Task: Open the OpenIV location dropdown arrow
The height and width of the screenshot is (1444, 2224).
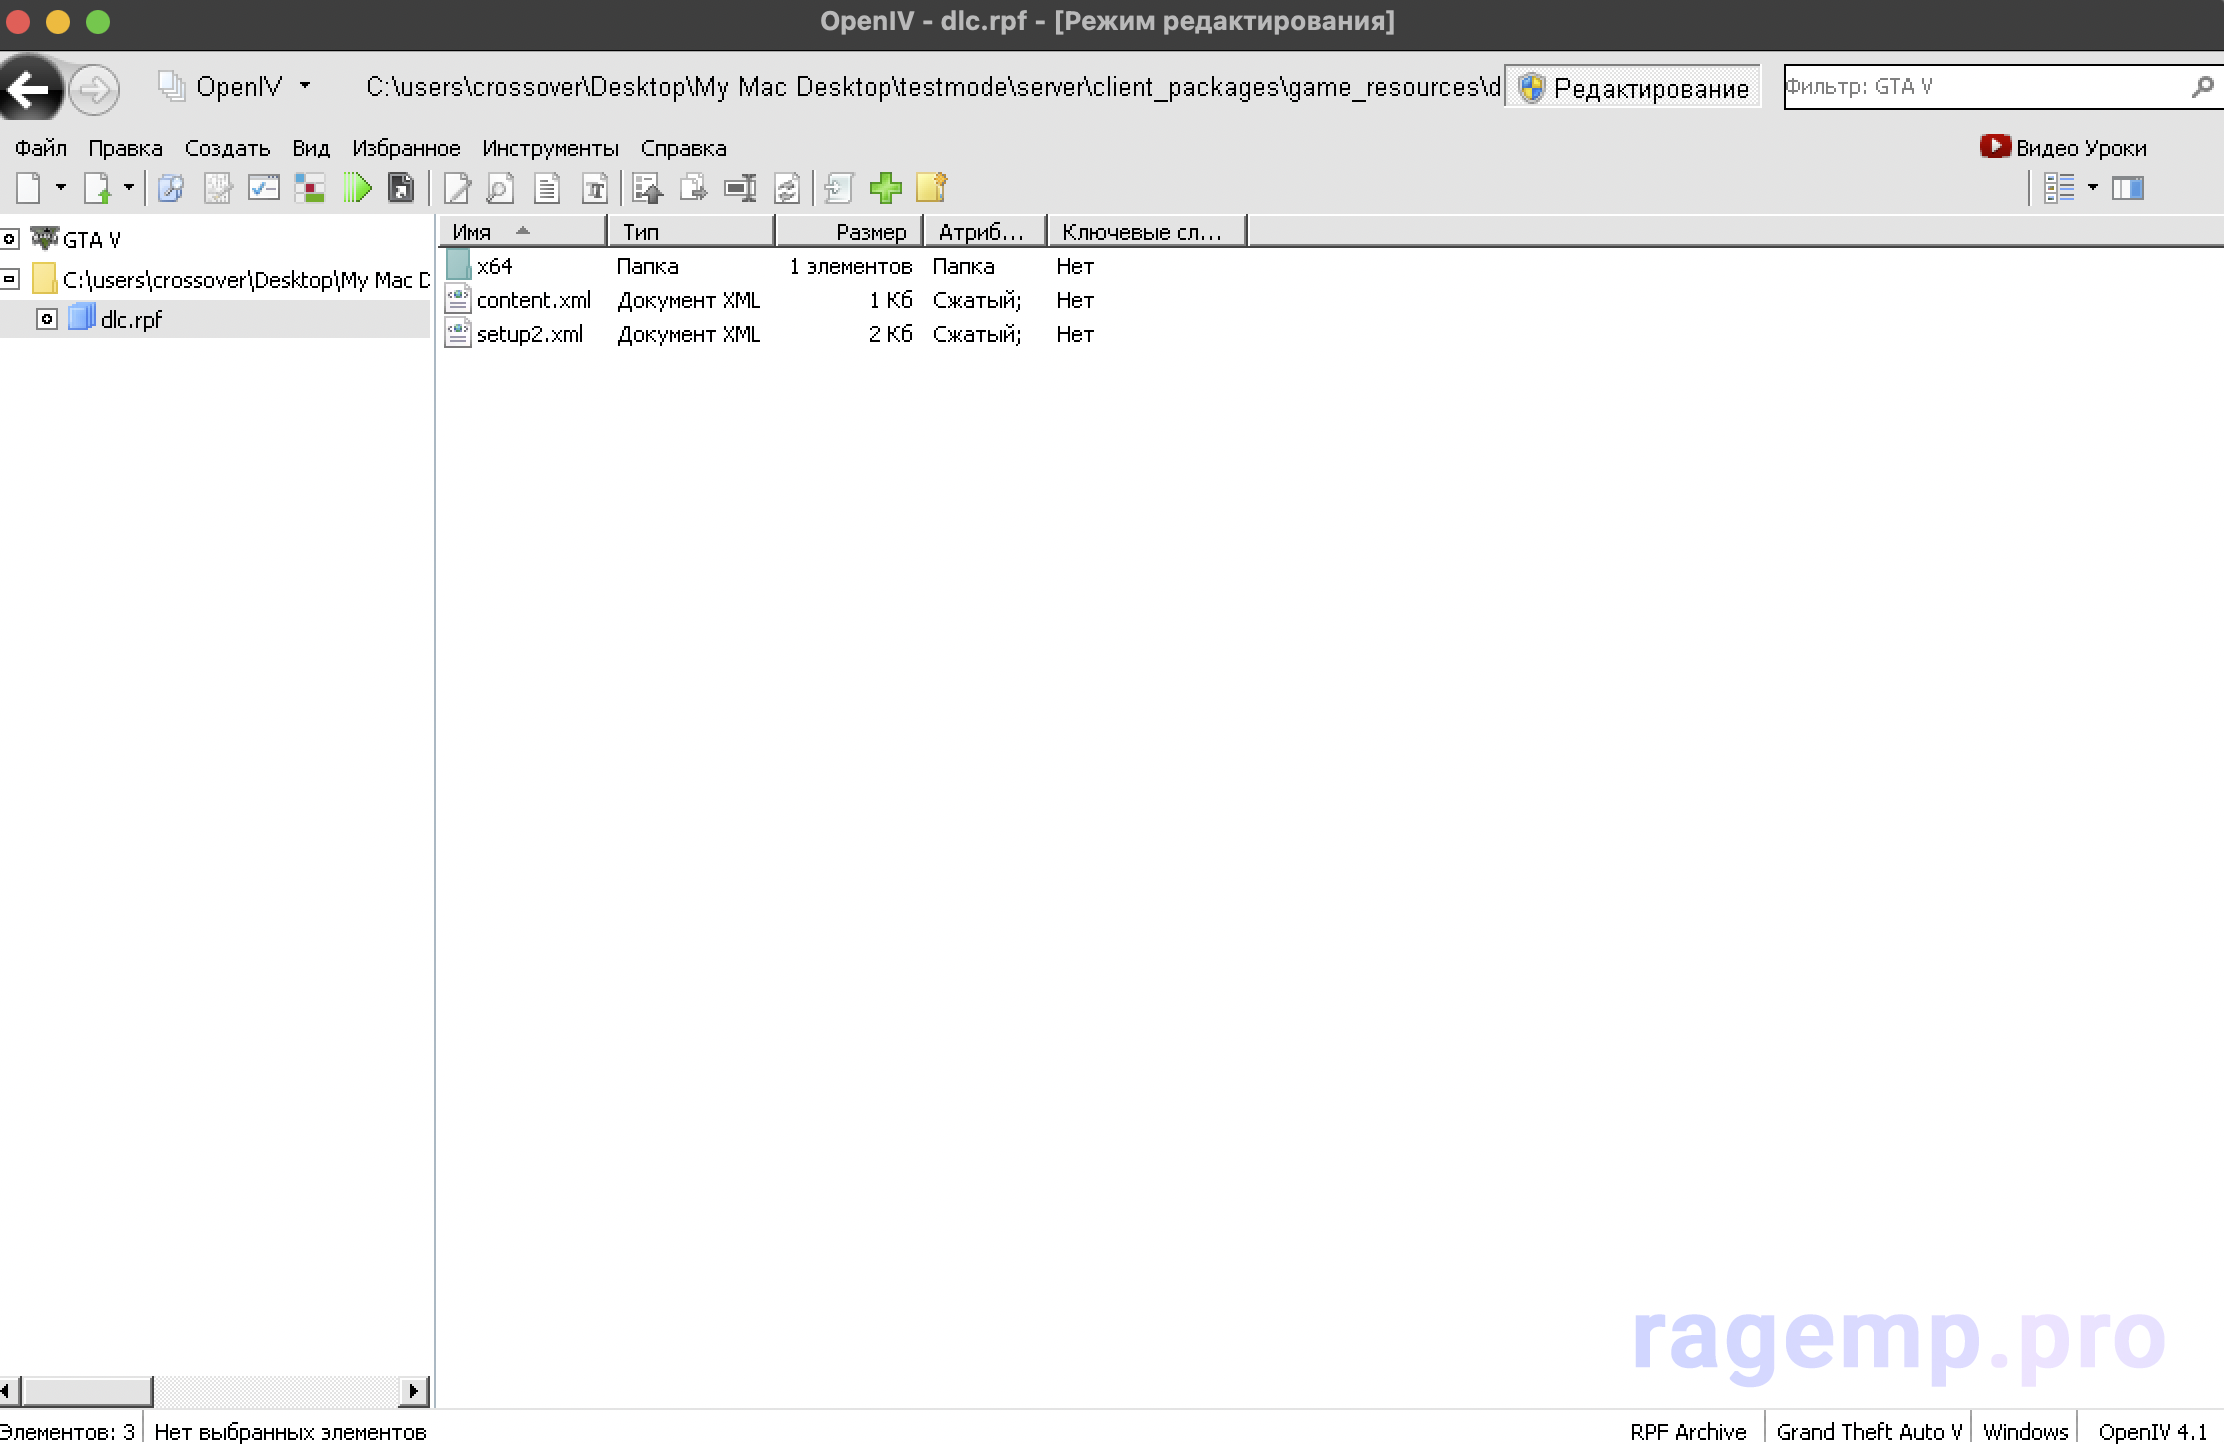Action: (305, 86)
